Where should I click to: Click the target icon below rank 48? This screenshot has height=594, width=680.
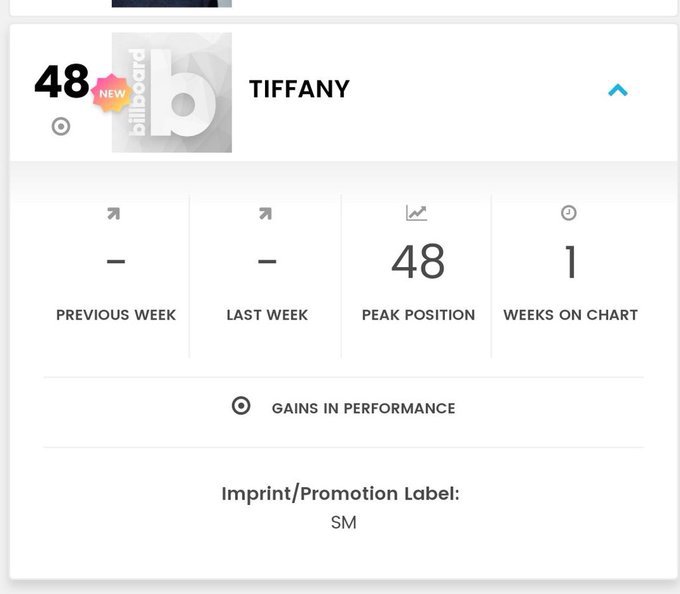[61, 127]
